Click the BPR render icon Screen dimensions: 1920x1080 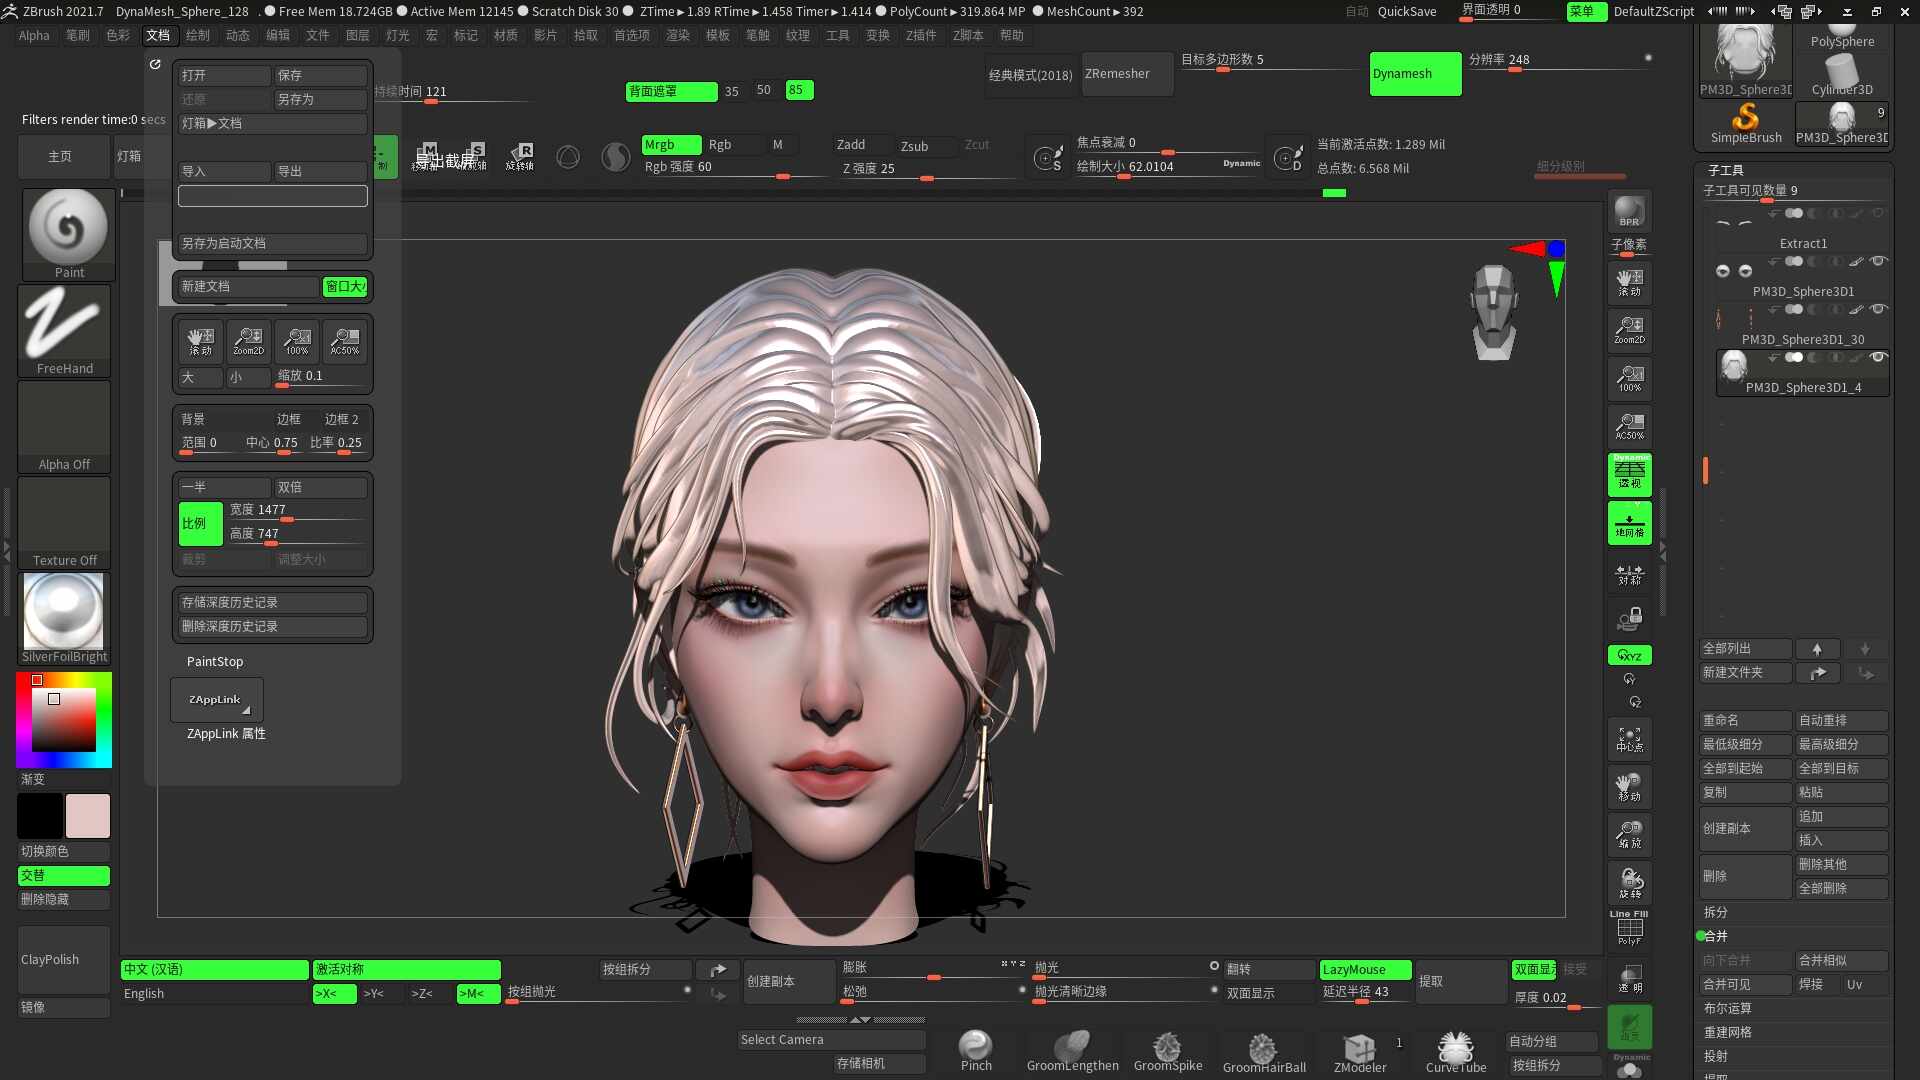(x=1629, y=211)
